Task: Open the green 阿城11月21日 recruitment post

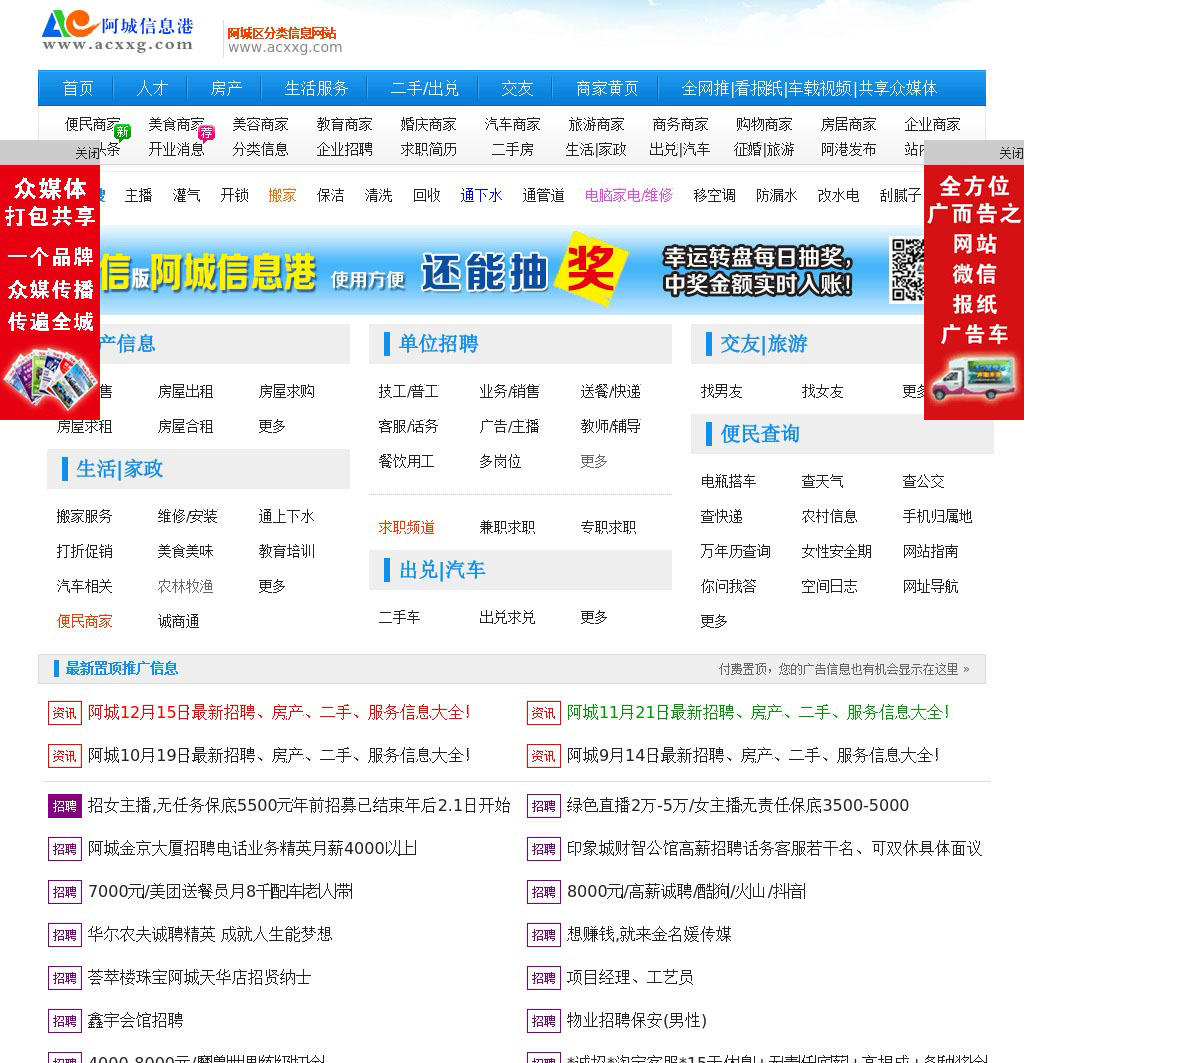Action: (x=757, y=712)
